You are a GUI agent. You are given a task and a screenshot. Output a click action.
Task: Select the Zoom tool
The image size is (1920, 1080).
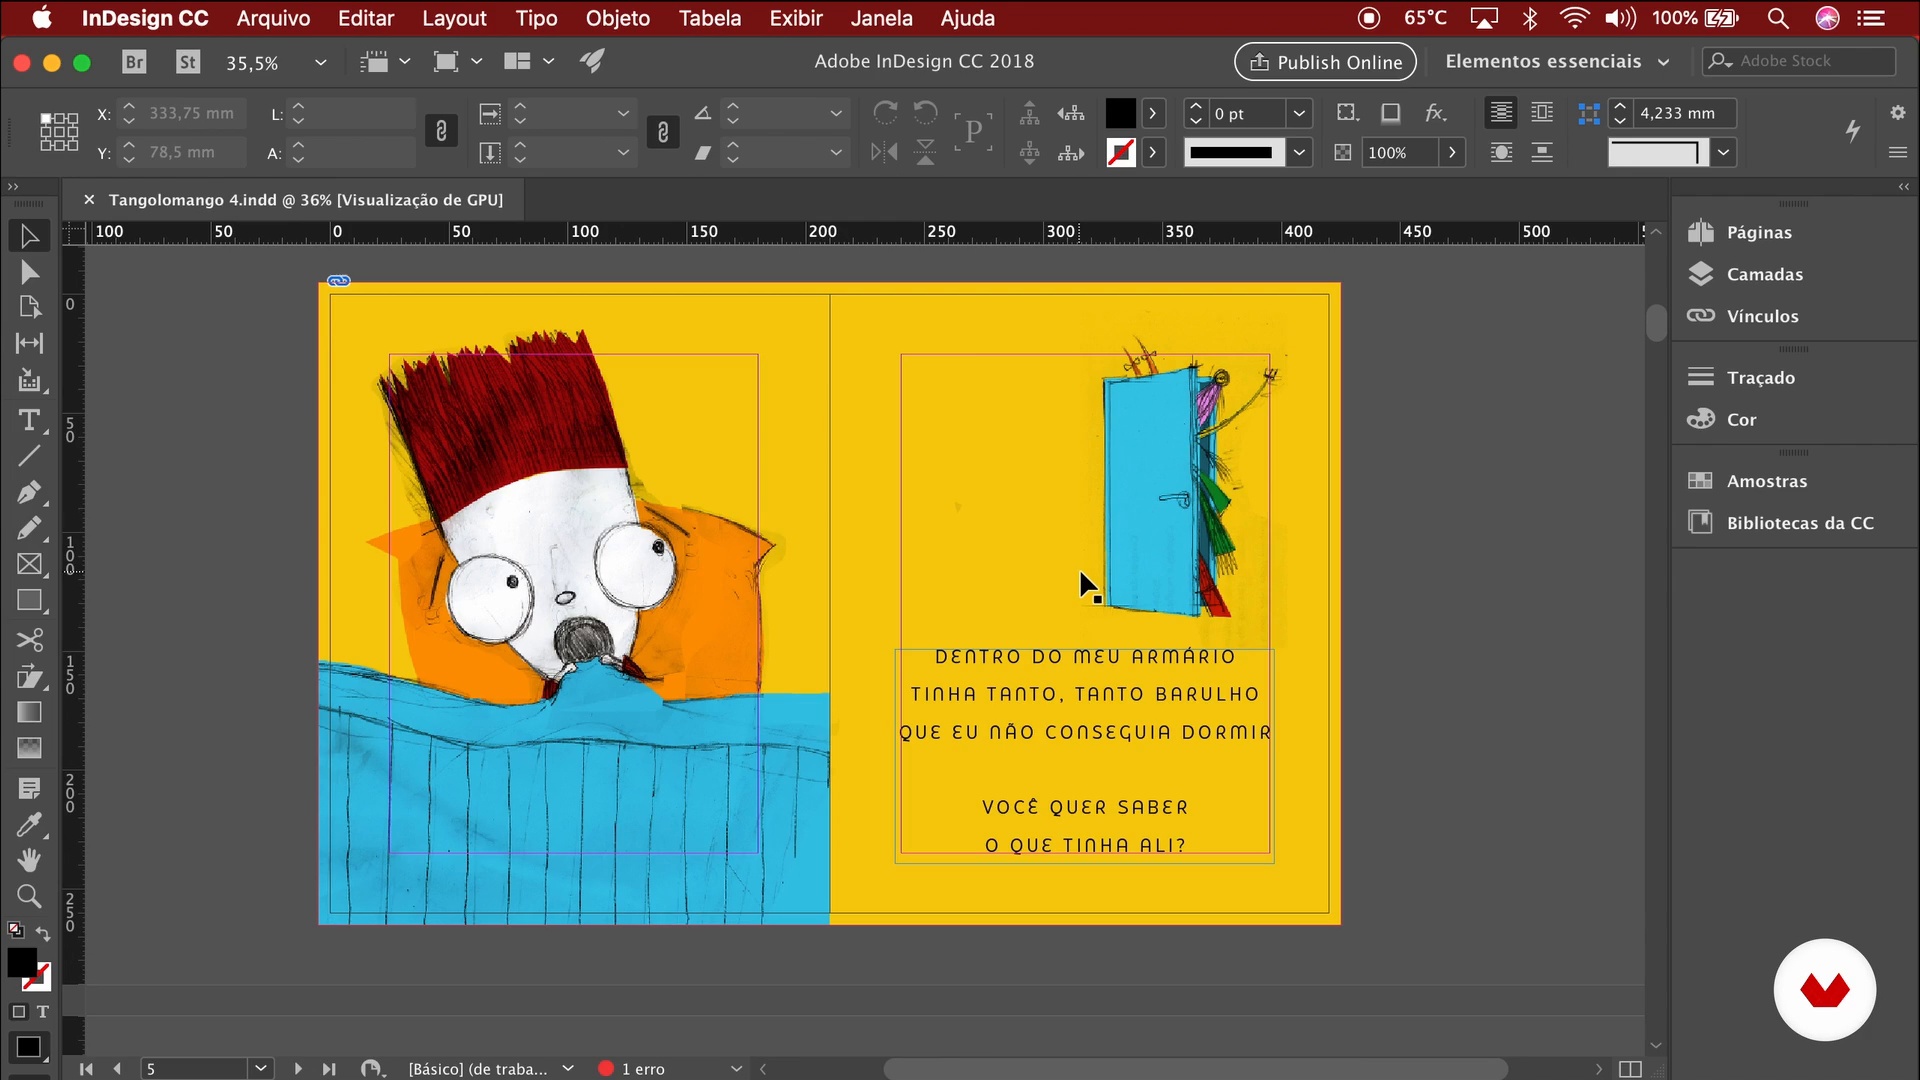[29, 896]
